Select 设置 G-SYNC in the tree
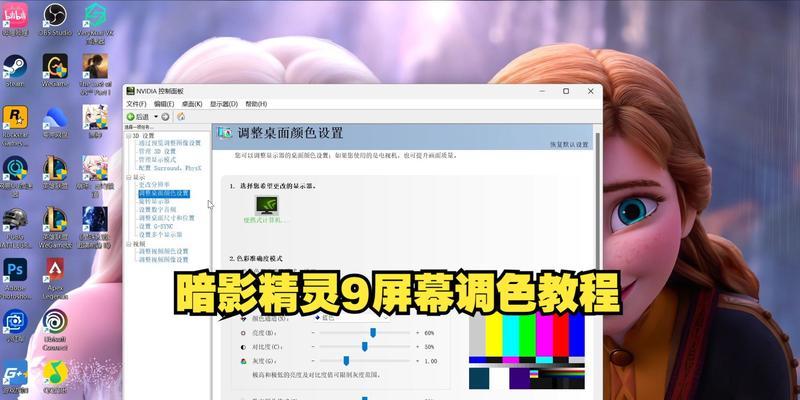This screenshot has width=800, height=400. point(155,226)
